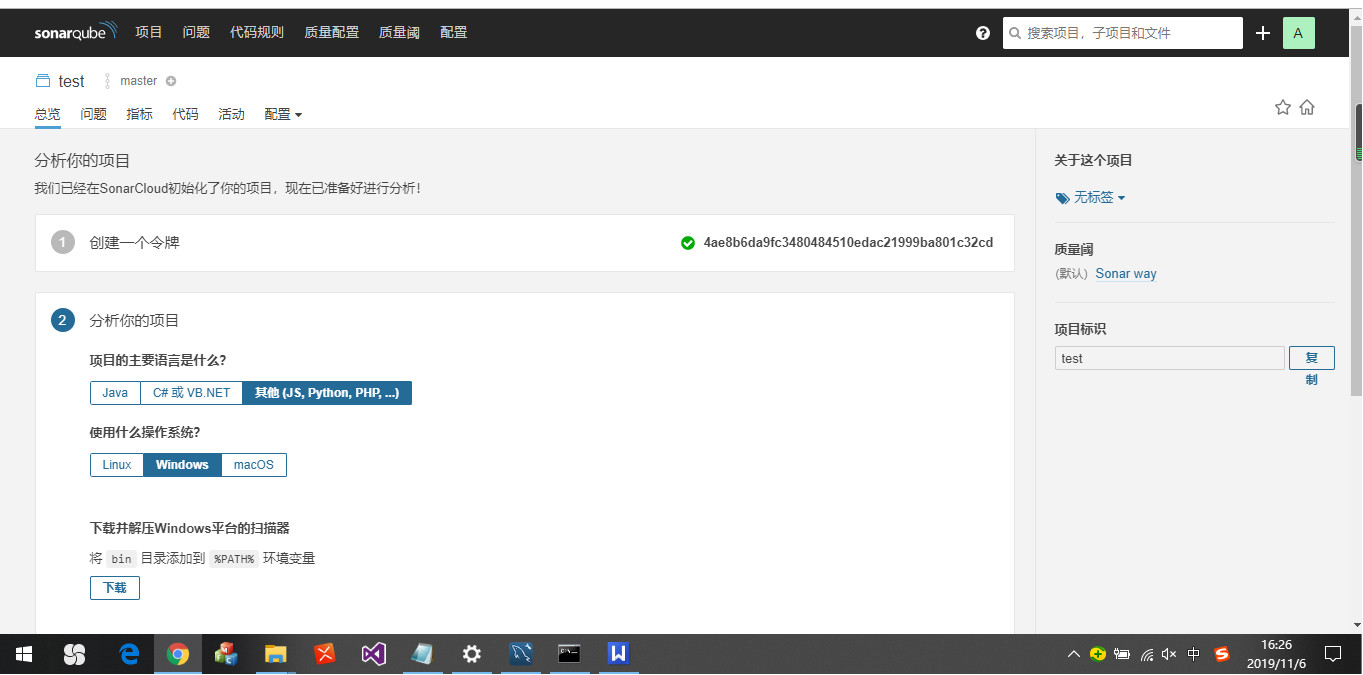Screen dimensions: 1363x675
Task: Select Windows operating system
Action: (182, 465)
